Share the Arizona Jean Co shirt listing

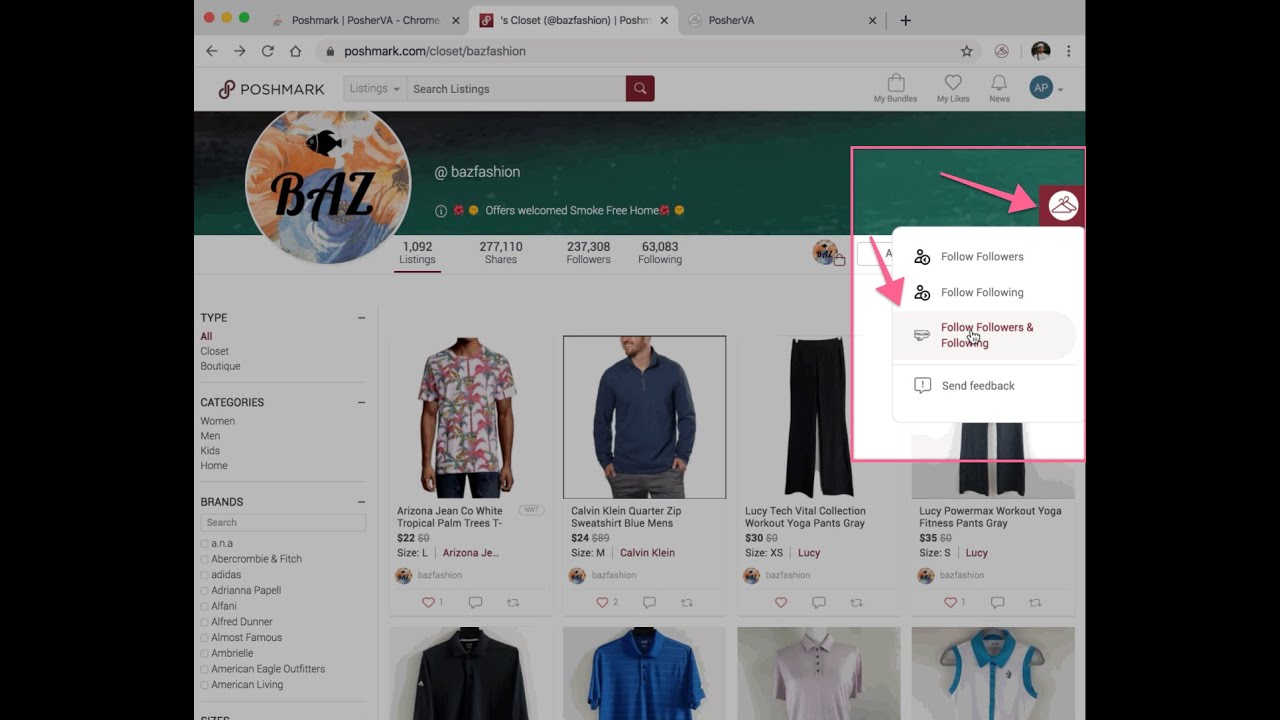pyautogui.click(x=513, y=603)
